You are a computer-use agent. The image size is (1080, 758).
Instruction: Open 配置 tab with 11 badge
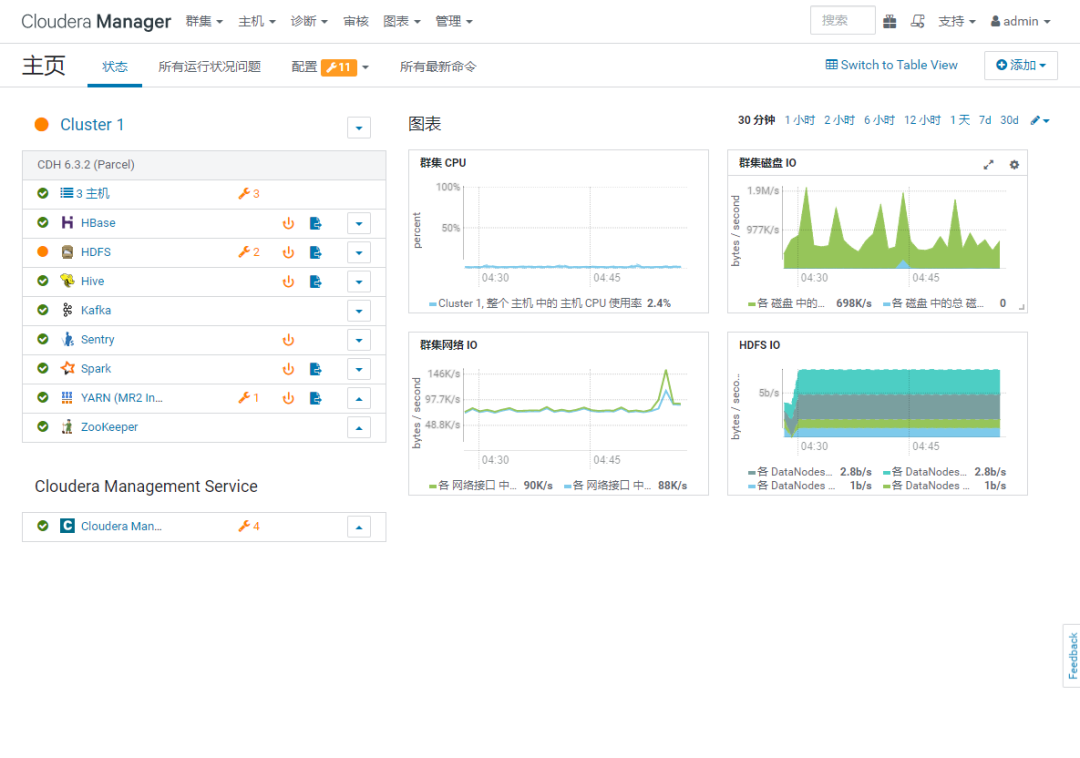point(330,67)
